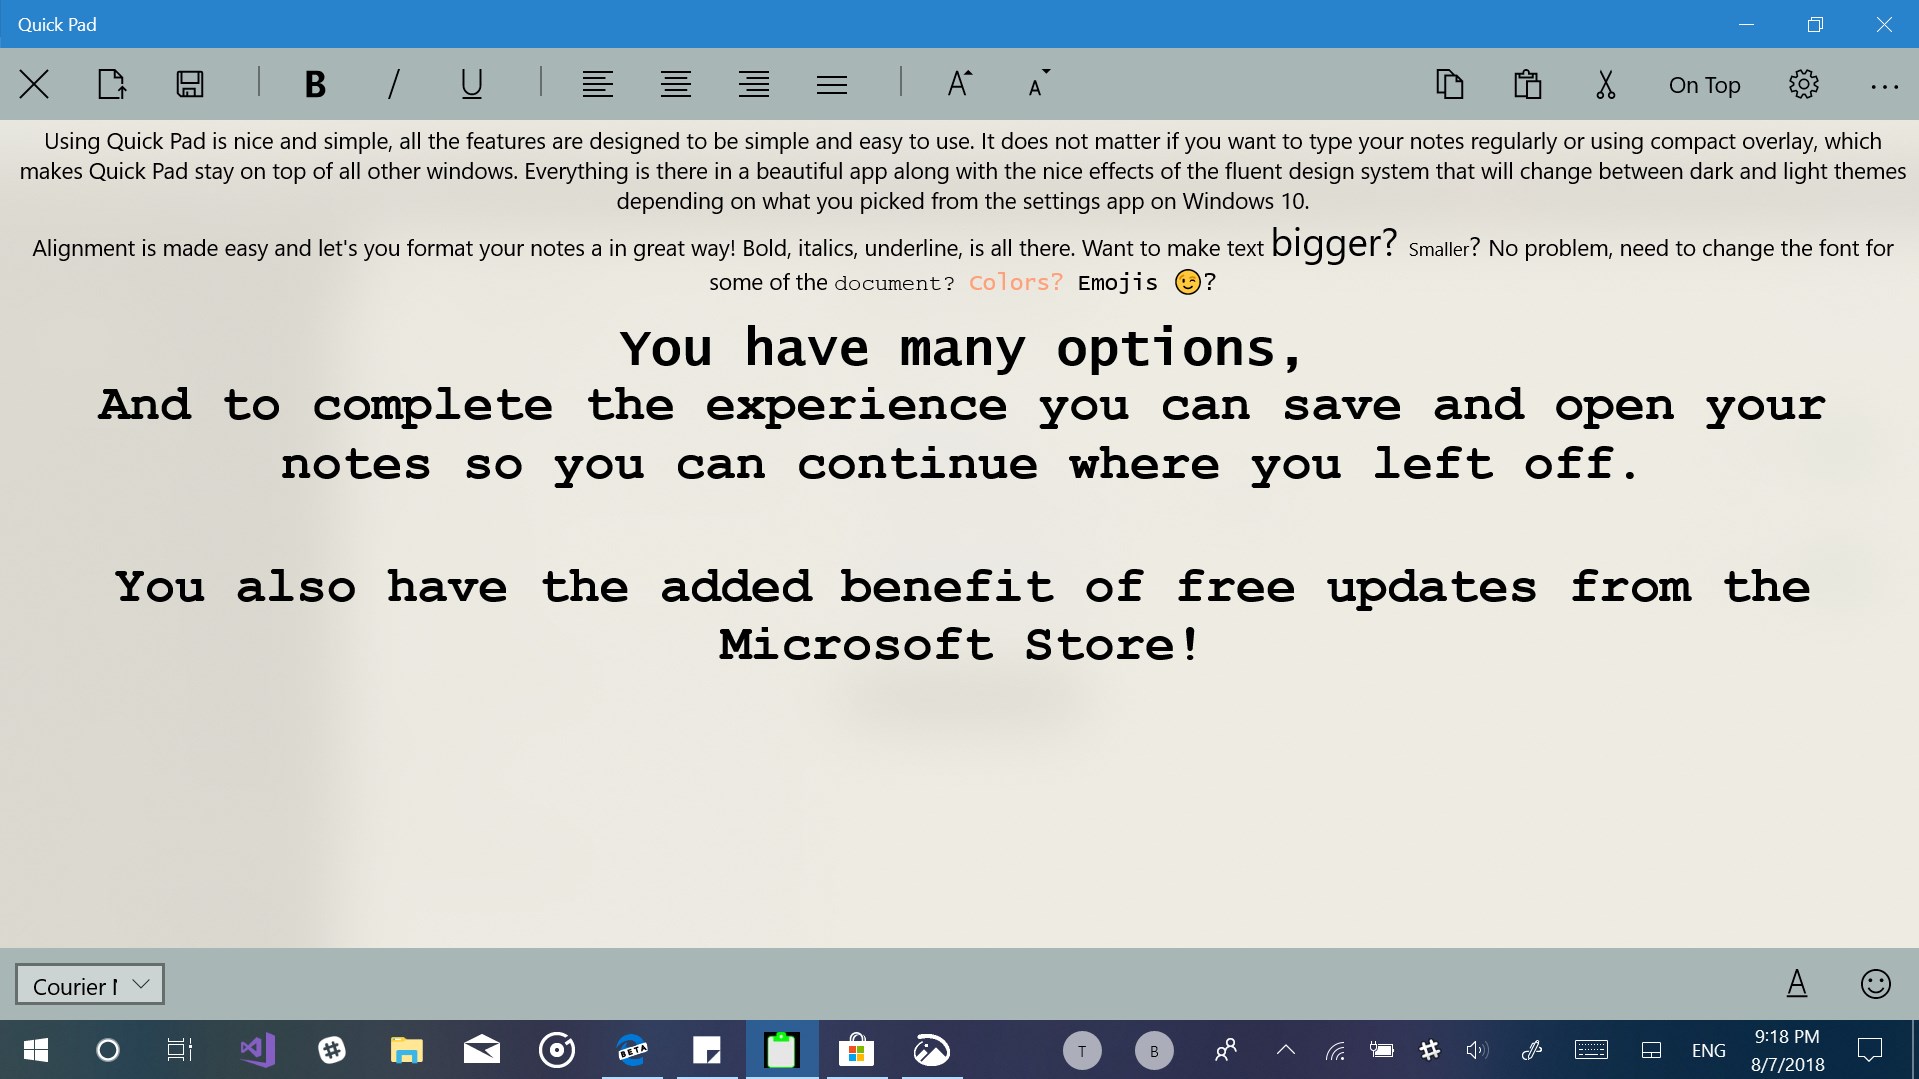Click the "Microsoft Store!" text line
The width and height of the screenshot is (1919, 1079).
point(959,645)
